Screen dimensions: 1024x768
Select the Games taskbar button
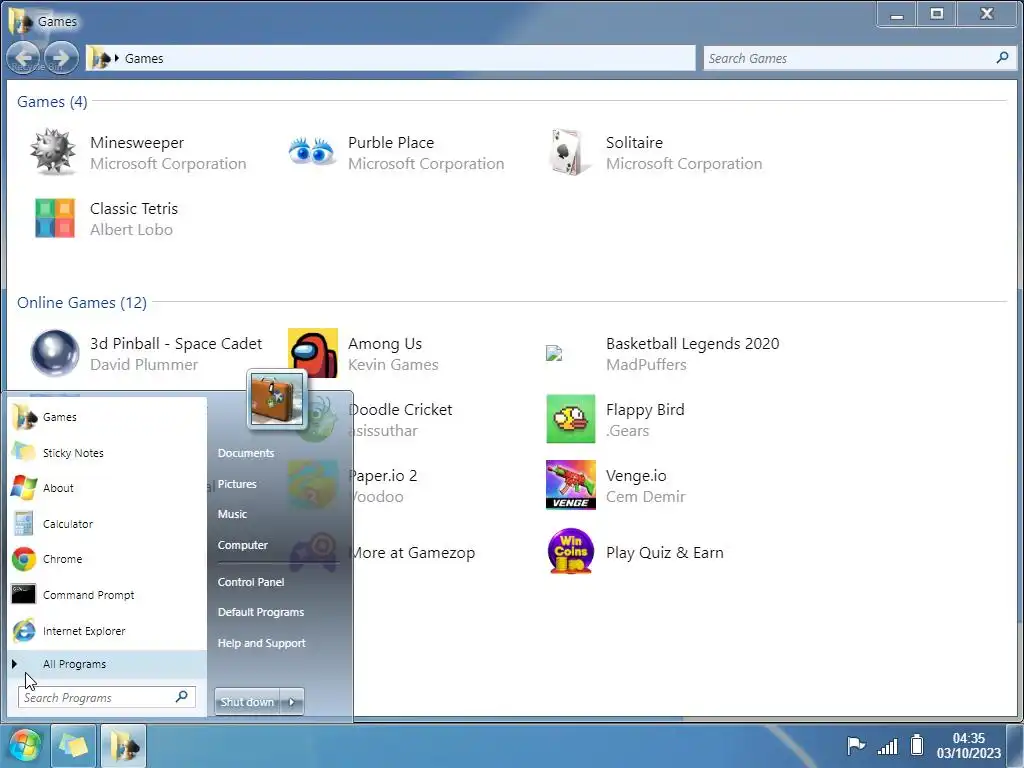click(x=123, y=745)
